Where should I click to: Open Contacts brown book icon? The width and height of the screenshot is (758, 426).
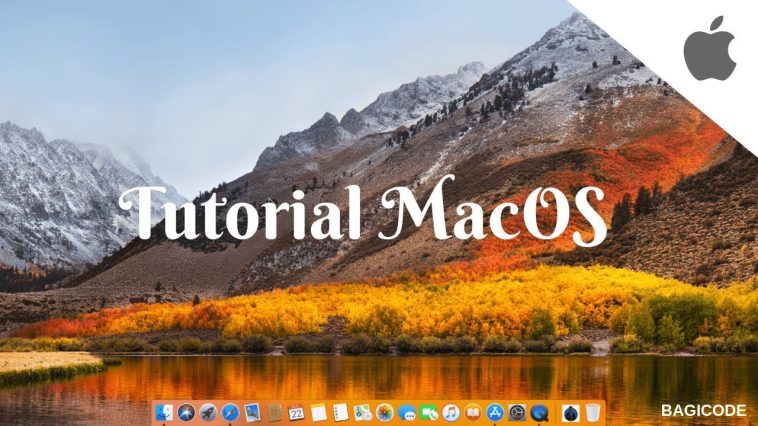coord(275,413)
